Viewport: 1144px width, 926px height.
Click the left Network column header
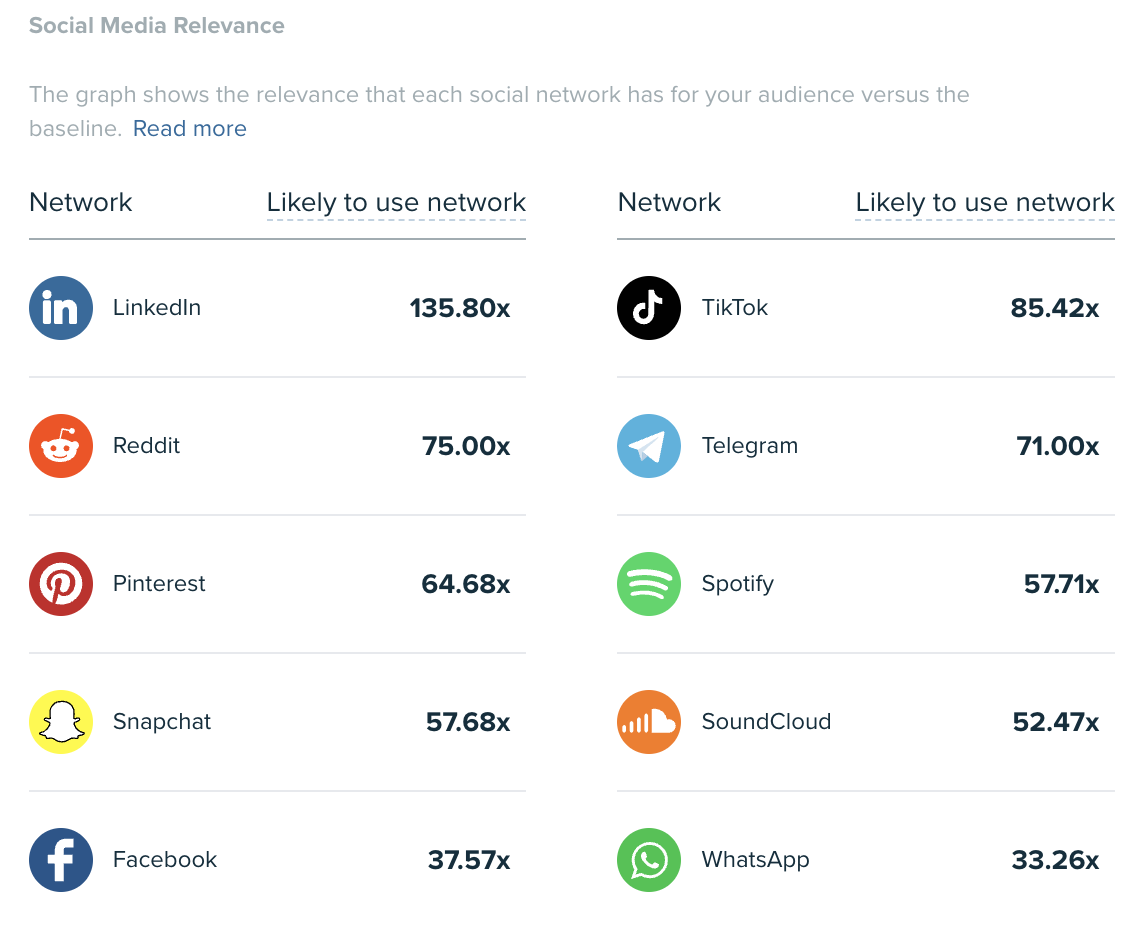pos(81,202)
